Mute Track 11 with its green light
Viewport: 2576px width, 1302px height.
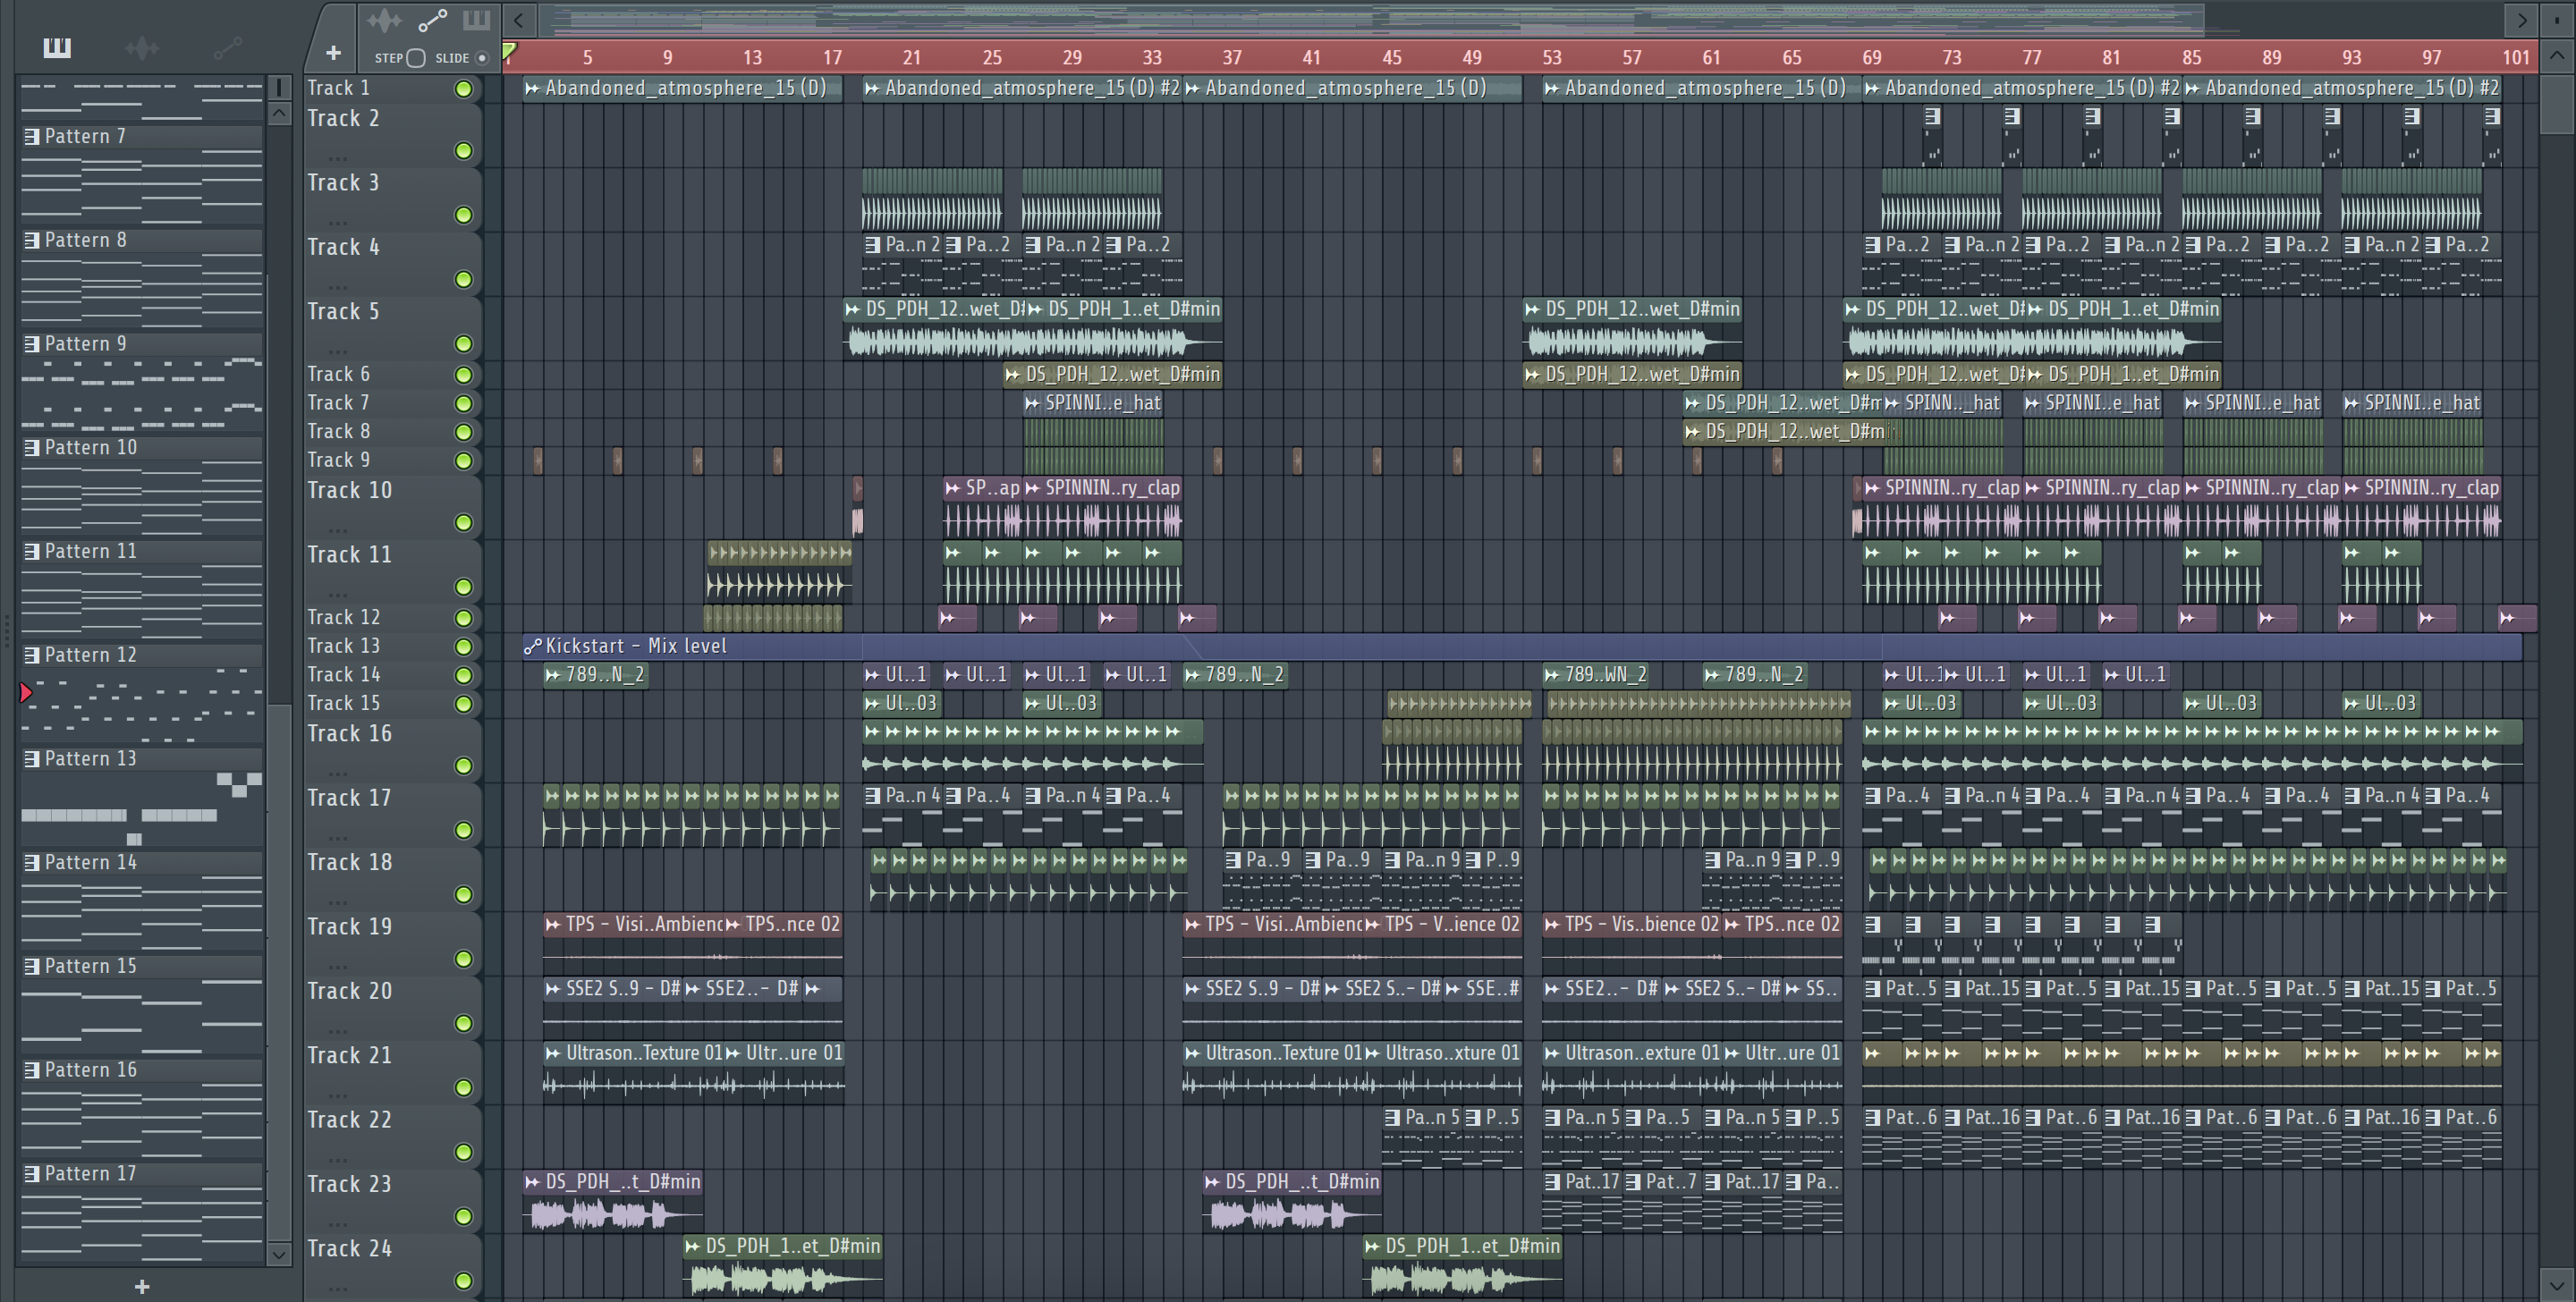click(463, 587)
